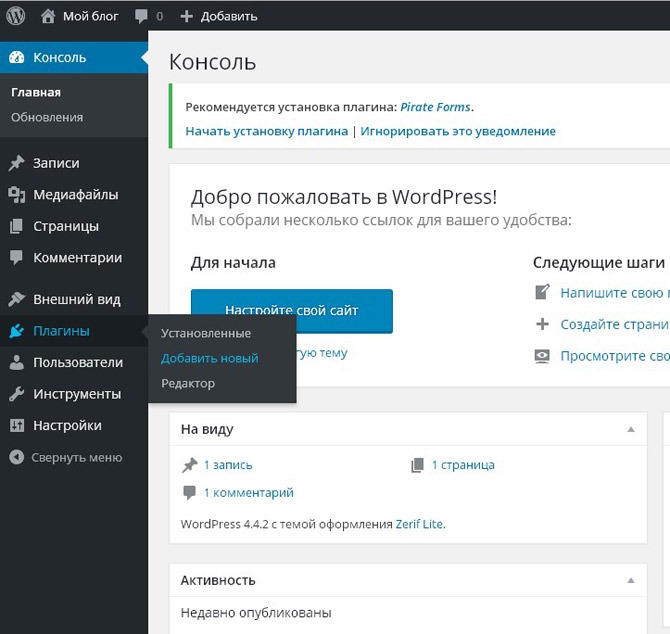Open the Добавить menu in admin bar
670x634 pixels.
click(x=229, y=16)
